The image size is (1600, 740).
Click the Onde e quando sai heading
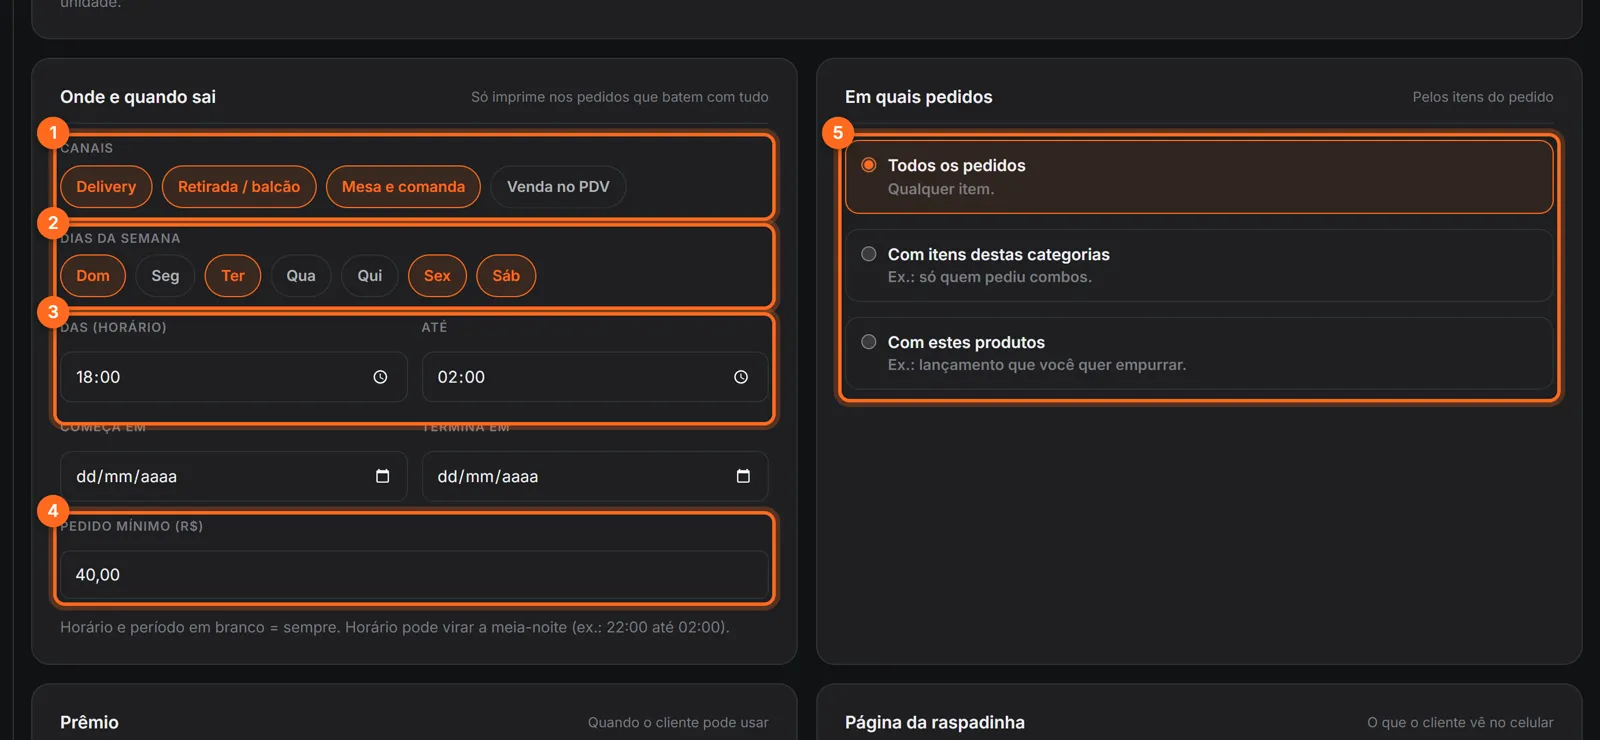(138, 97)
